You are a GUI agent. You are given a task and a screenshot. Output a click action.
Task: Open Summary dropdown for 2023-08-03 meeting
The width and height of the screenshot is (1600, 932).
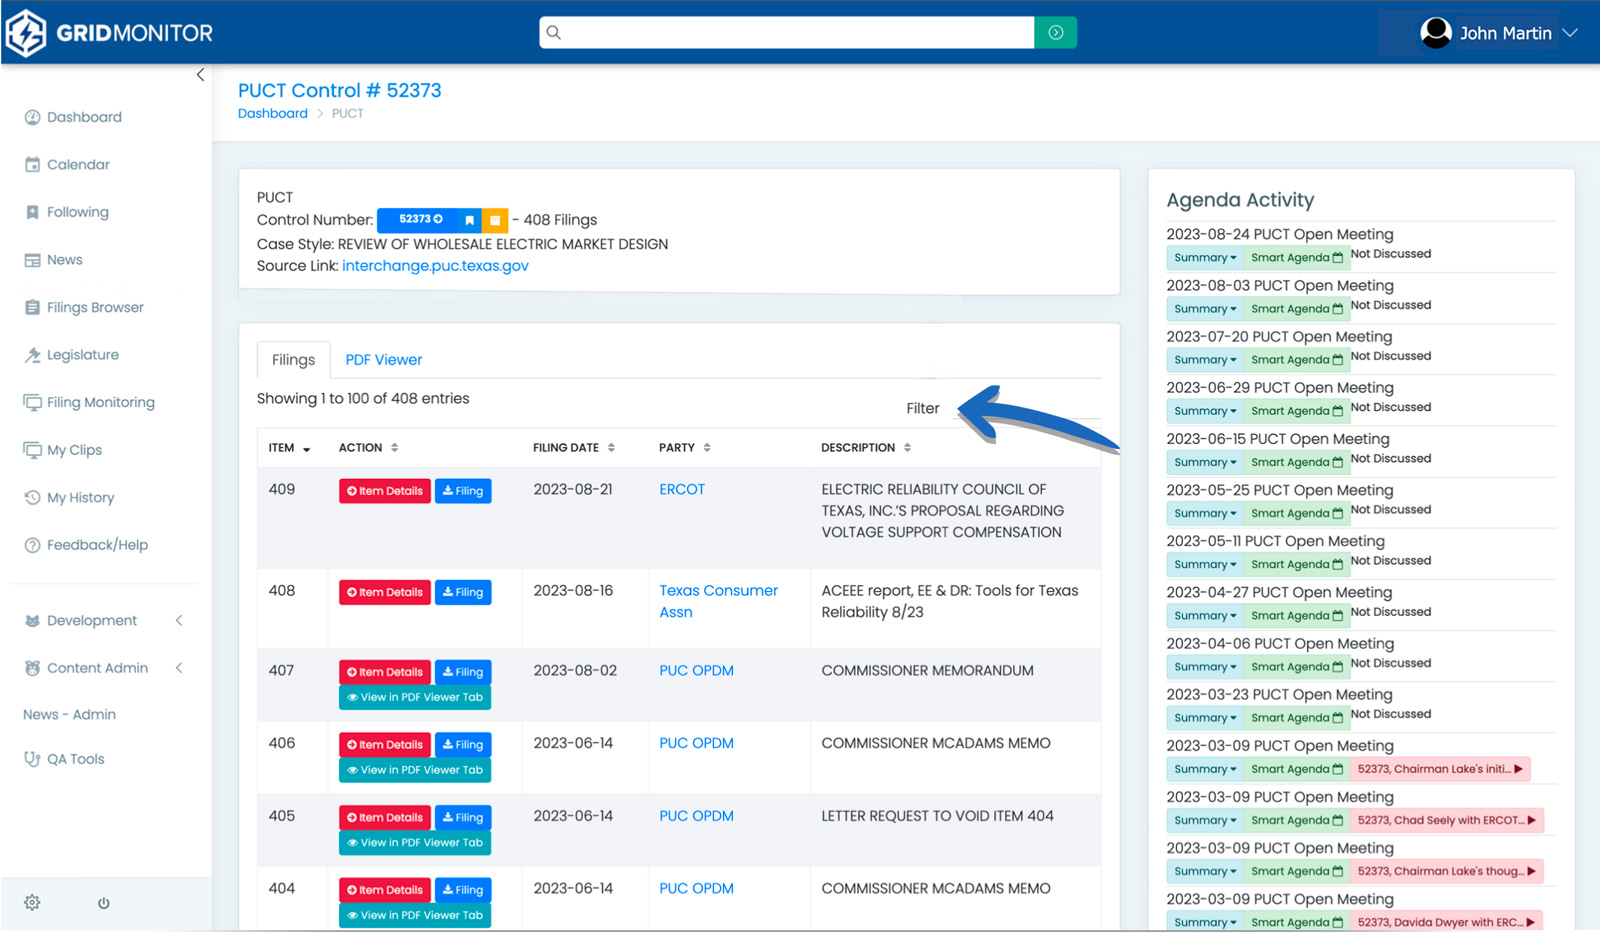pyautogui.click(x=1205, y=309)
